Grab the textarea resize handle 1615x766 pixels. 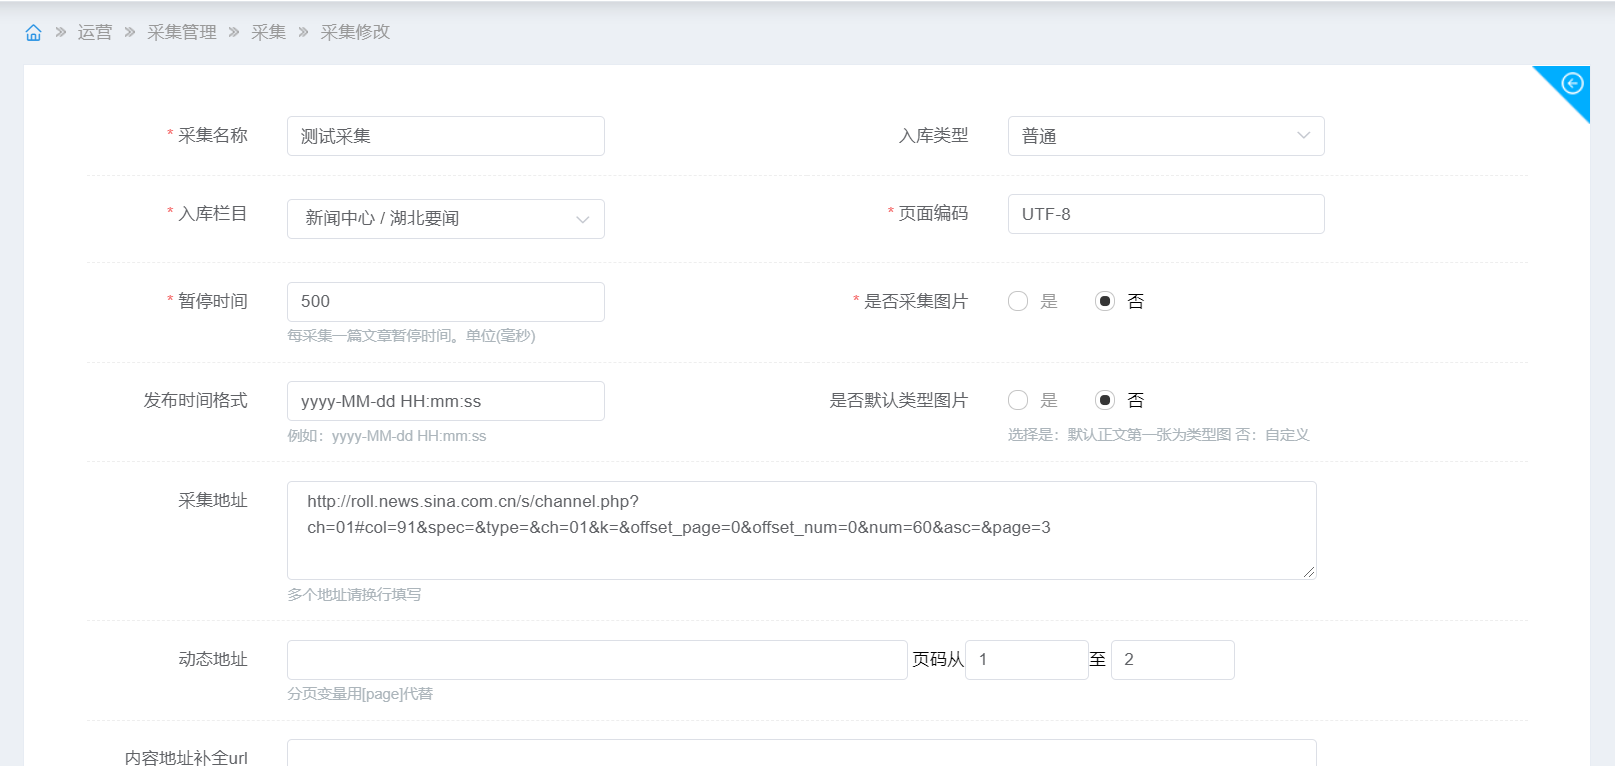(1309, 572)
